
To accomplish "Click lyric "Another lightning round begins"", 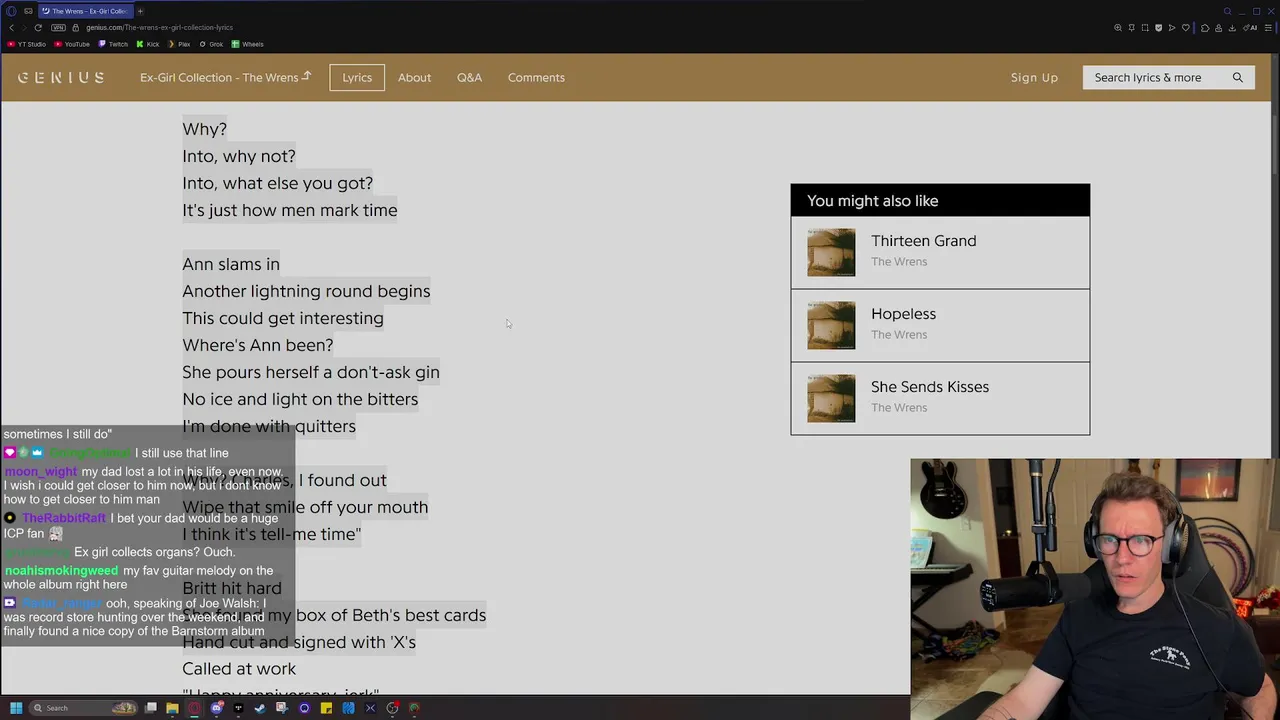I will (x=306, y=291).
